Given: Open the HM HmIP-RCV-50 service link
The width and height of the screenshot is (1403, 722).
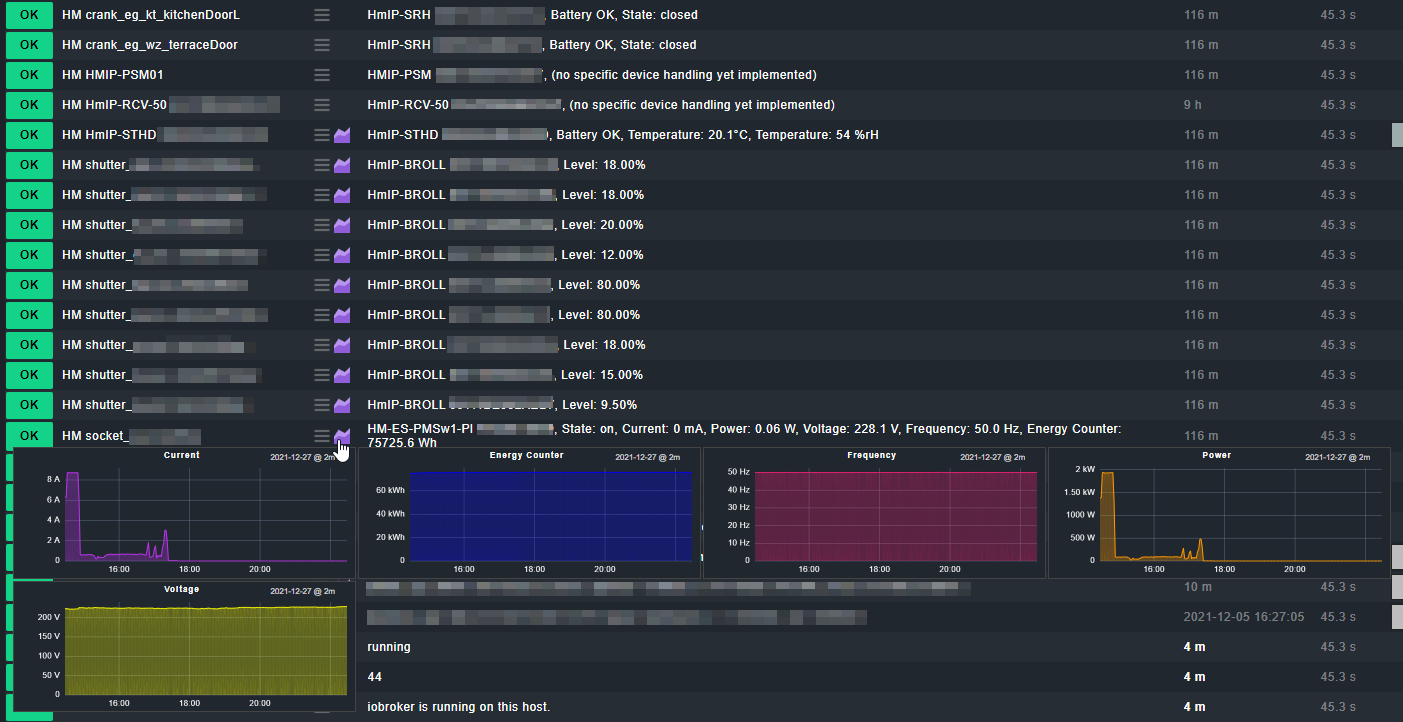Looking at the screenshot, I should (x=170, y=105).
